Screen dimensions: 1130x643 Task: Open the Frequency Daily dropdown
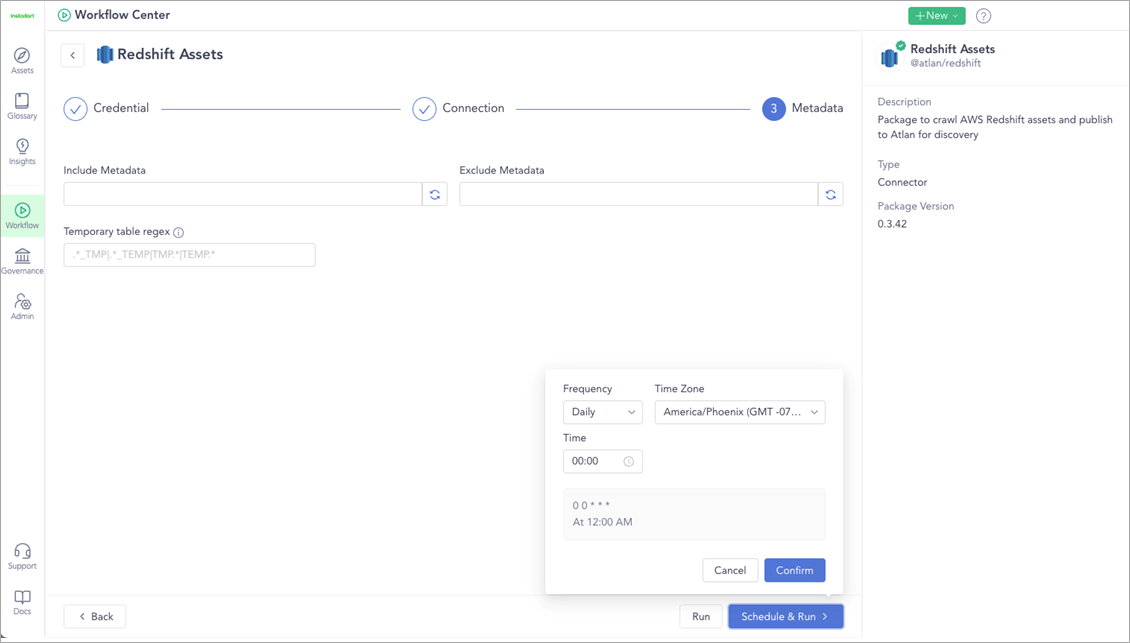[602, 412]
